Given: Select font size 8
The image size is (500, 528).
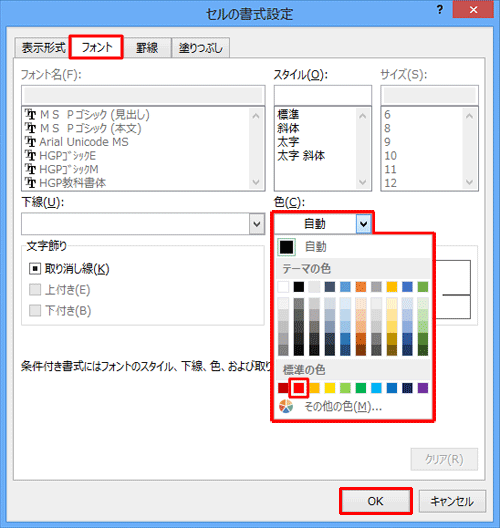Looking at the screenshot, I should (x=387, y=128).
